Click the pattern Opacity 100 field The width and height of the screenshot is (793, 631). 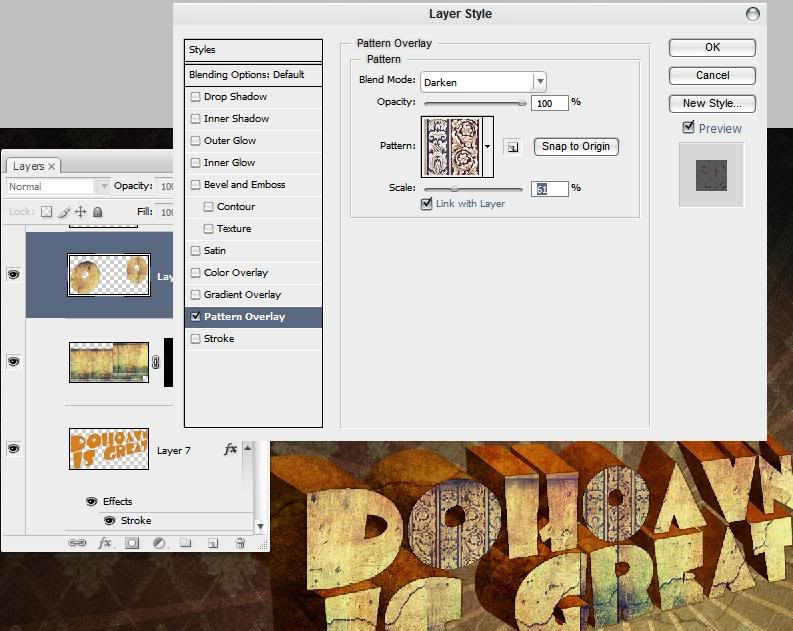(550, 103)
